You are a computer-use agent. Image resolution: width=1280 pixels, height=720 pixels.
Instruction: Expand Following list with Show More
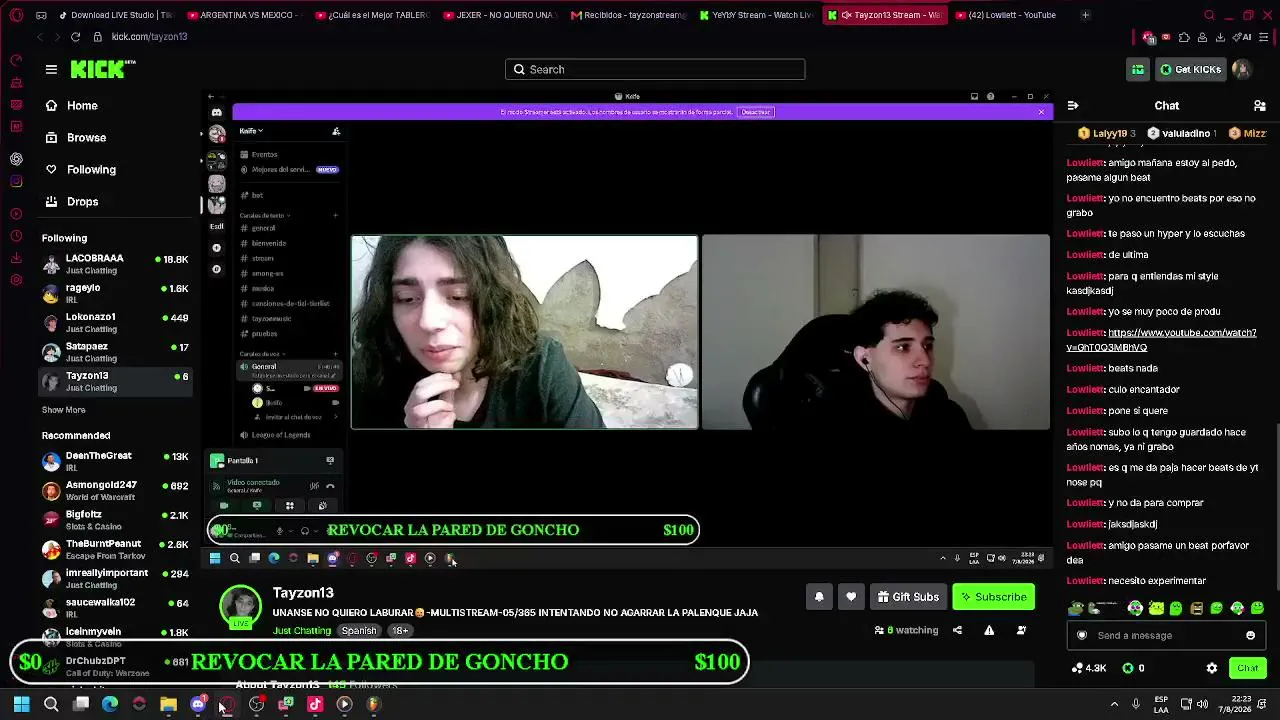(63, 410)
